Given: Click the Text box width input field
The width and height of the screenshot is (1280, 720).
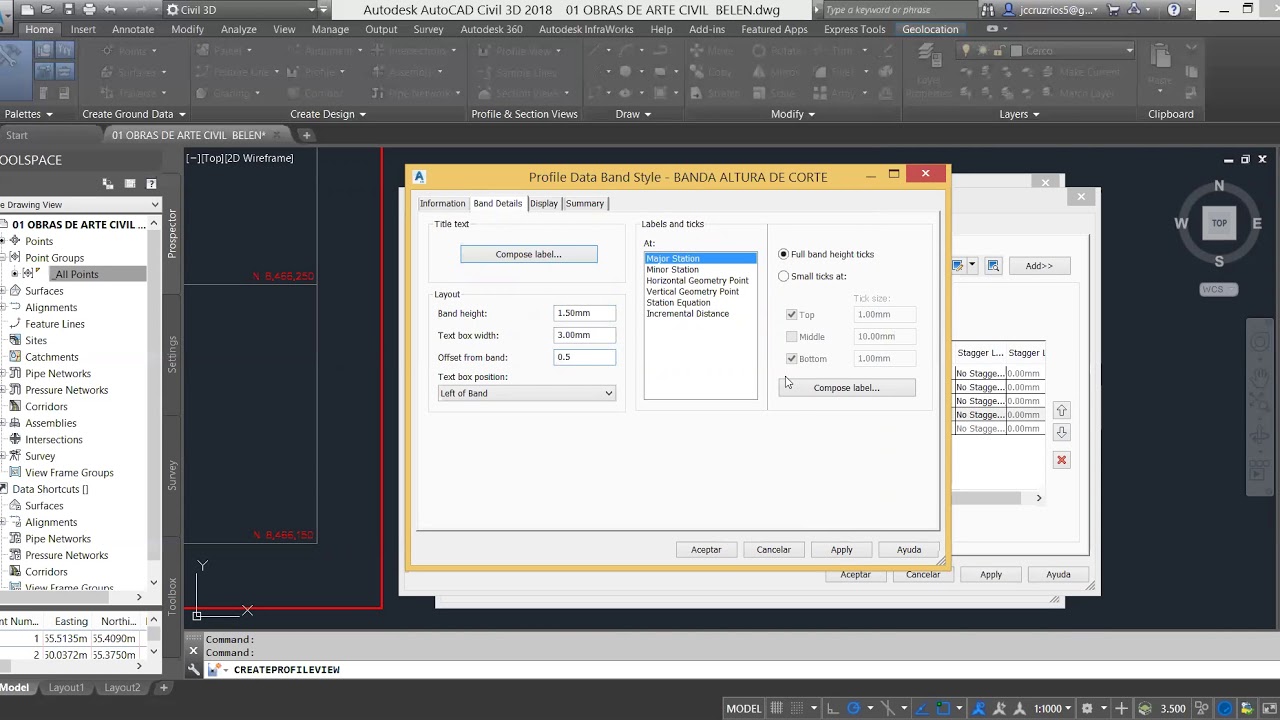Looking at the screenshot, I should 585,335.
